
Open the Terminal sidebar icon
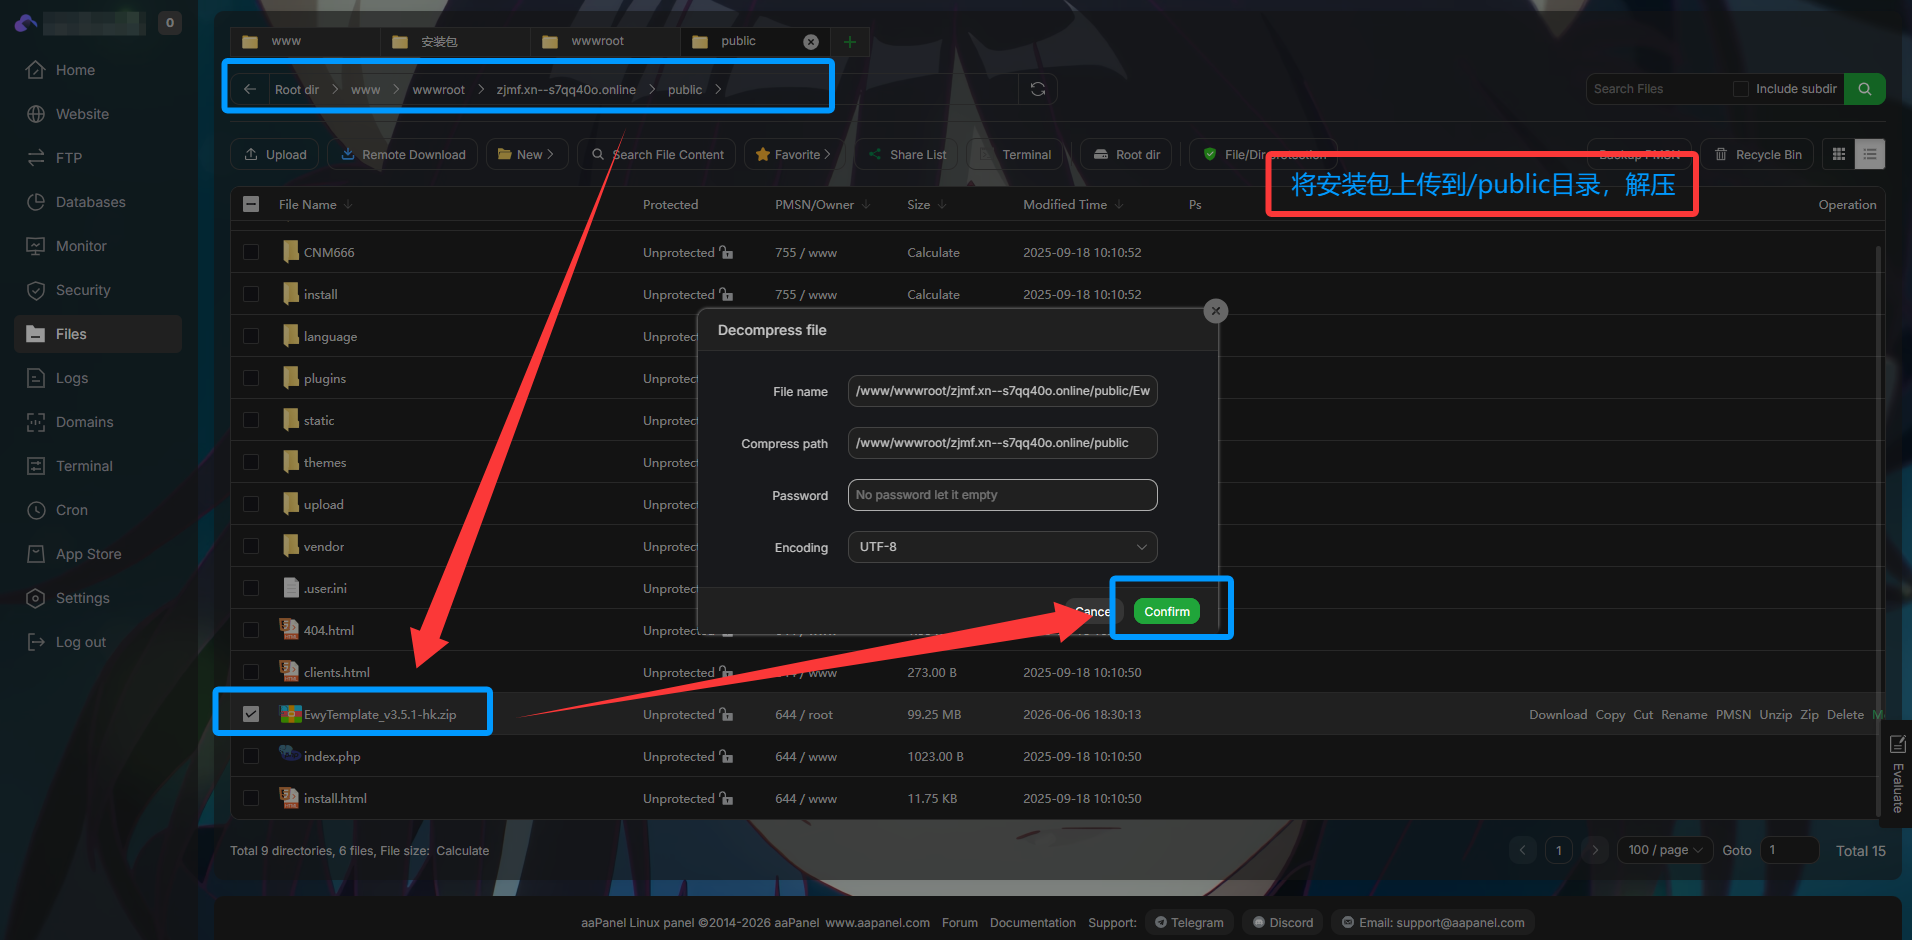[36, 466]
